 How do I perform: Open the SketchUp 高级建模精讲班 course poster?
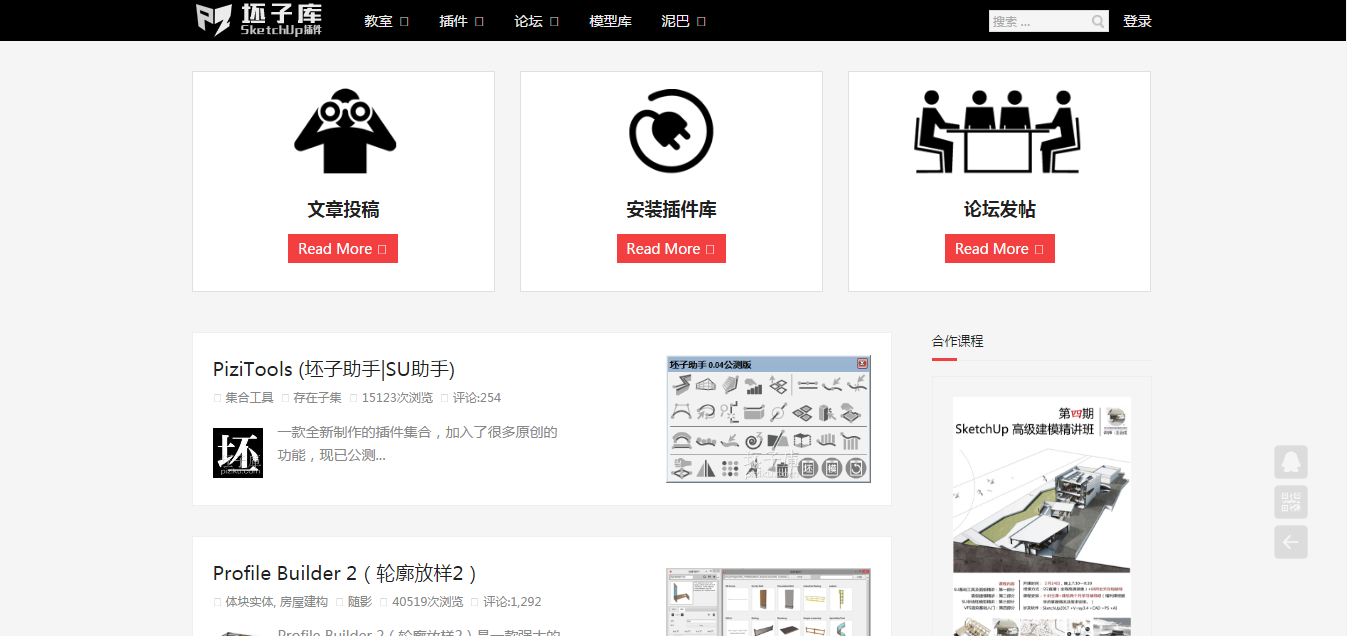tap(1041, 516)
